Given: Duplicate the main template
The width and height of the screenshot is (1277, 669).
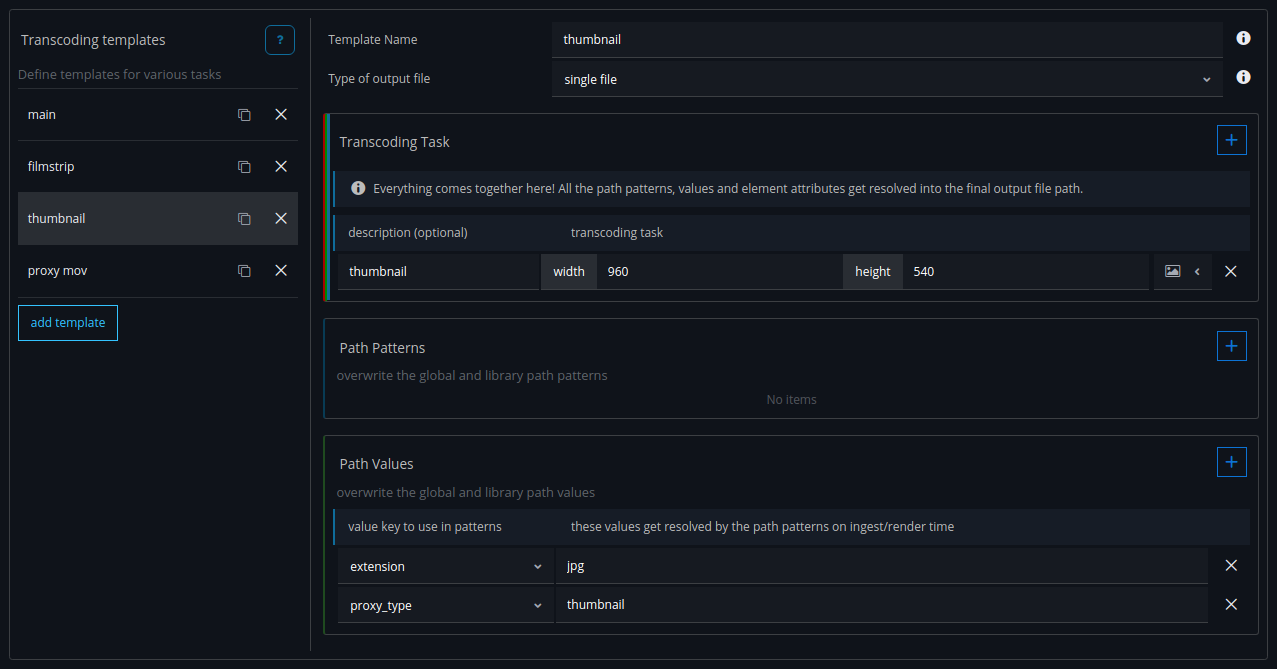Looking at the screenshot, I should click(x=244, y=115).
